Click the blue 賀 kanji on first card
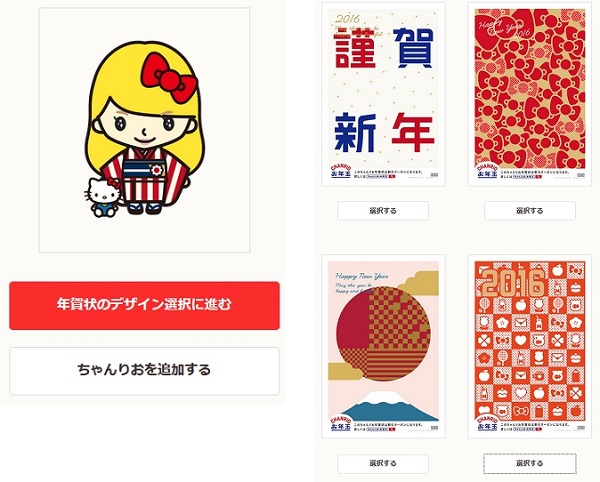Screen dimensions: 600x482 [x=413, y=48]
